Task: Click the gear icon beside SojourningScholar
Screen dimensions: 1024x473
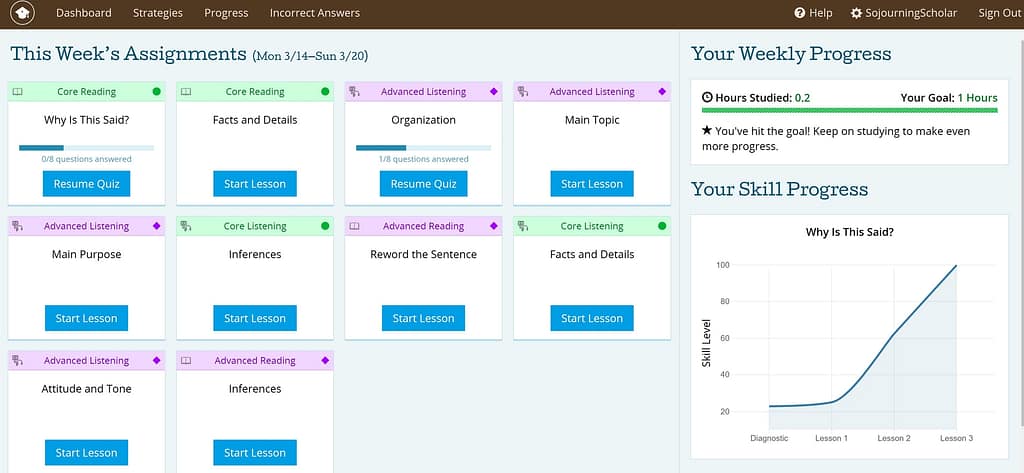Action: pos(856,13)
